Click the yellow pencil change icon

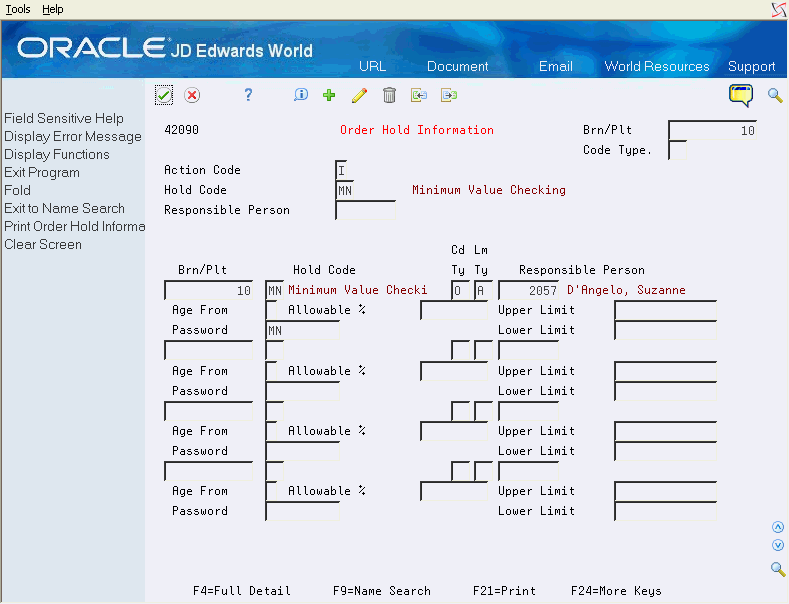click(x=359, y=95)
